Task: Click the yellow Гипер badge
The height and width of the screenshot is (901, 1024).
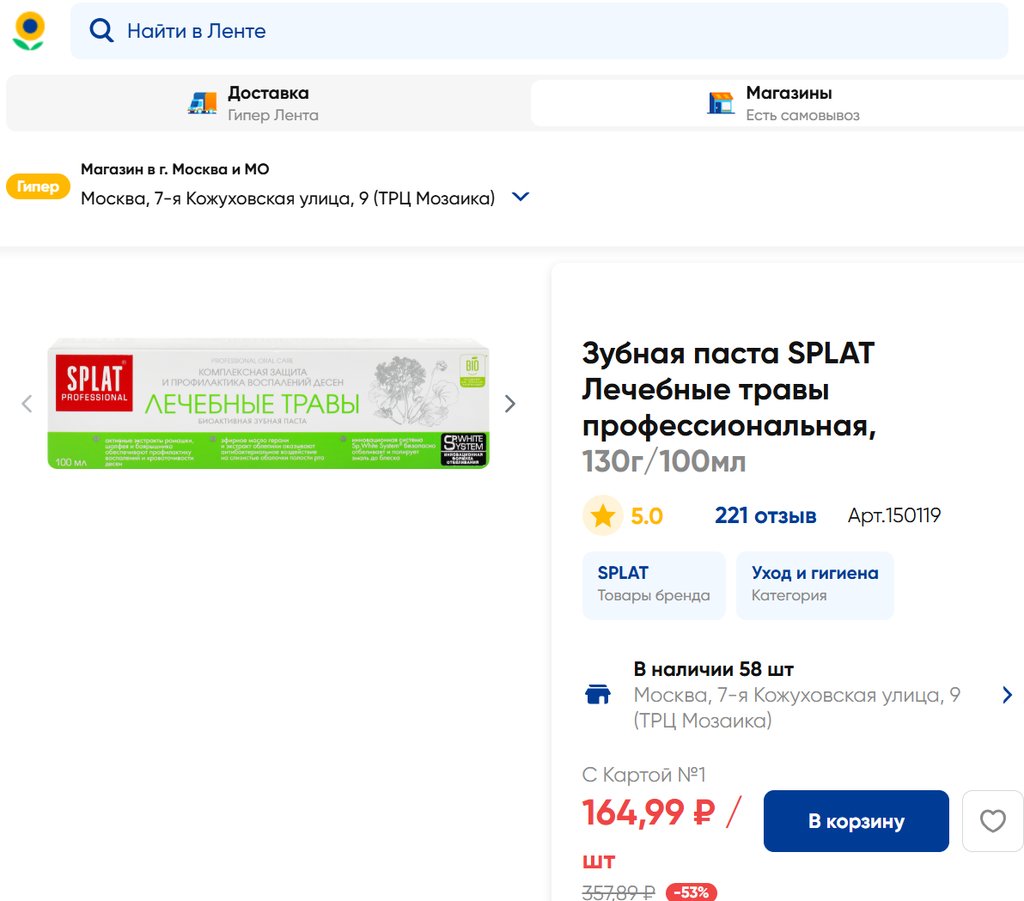Action: (38, 186)
